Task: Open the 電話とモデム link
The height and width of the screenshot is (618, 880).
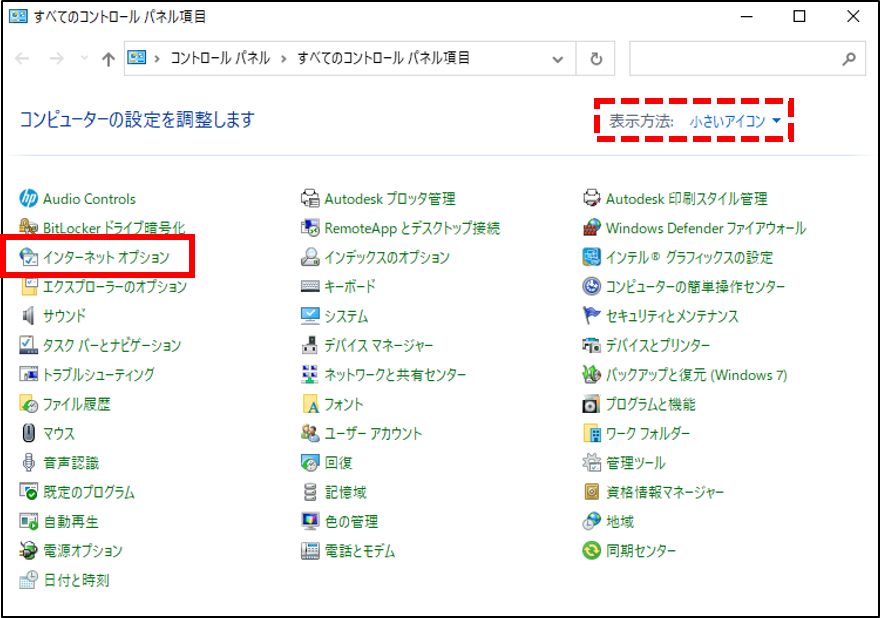Action: [360, 551]
